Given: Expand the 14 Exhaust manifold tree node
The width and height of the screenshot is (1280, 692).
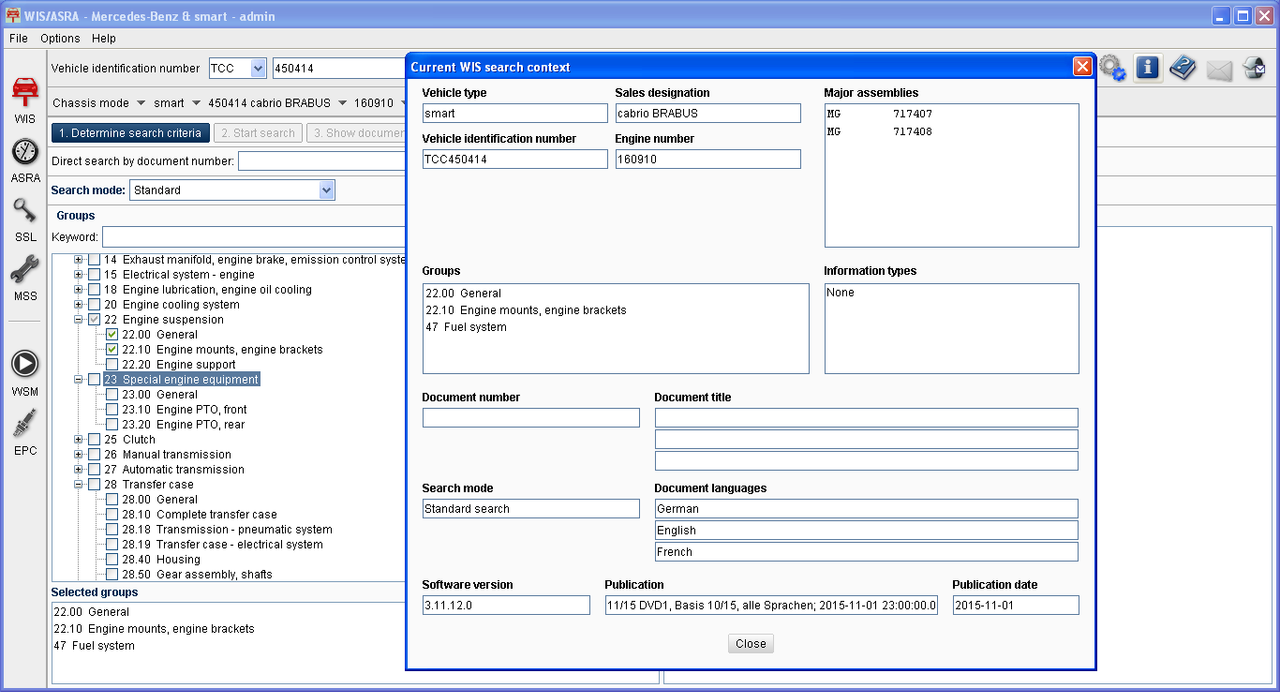Looking at the screenshot, I should [x=78, y=259].
